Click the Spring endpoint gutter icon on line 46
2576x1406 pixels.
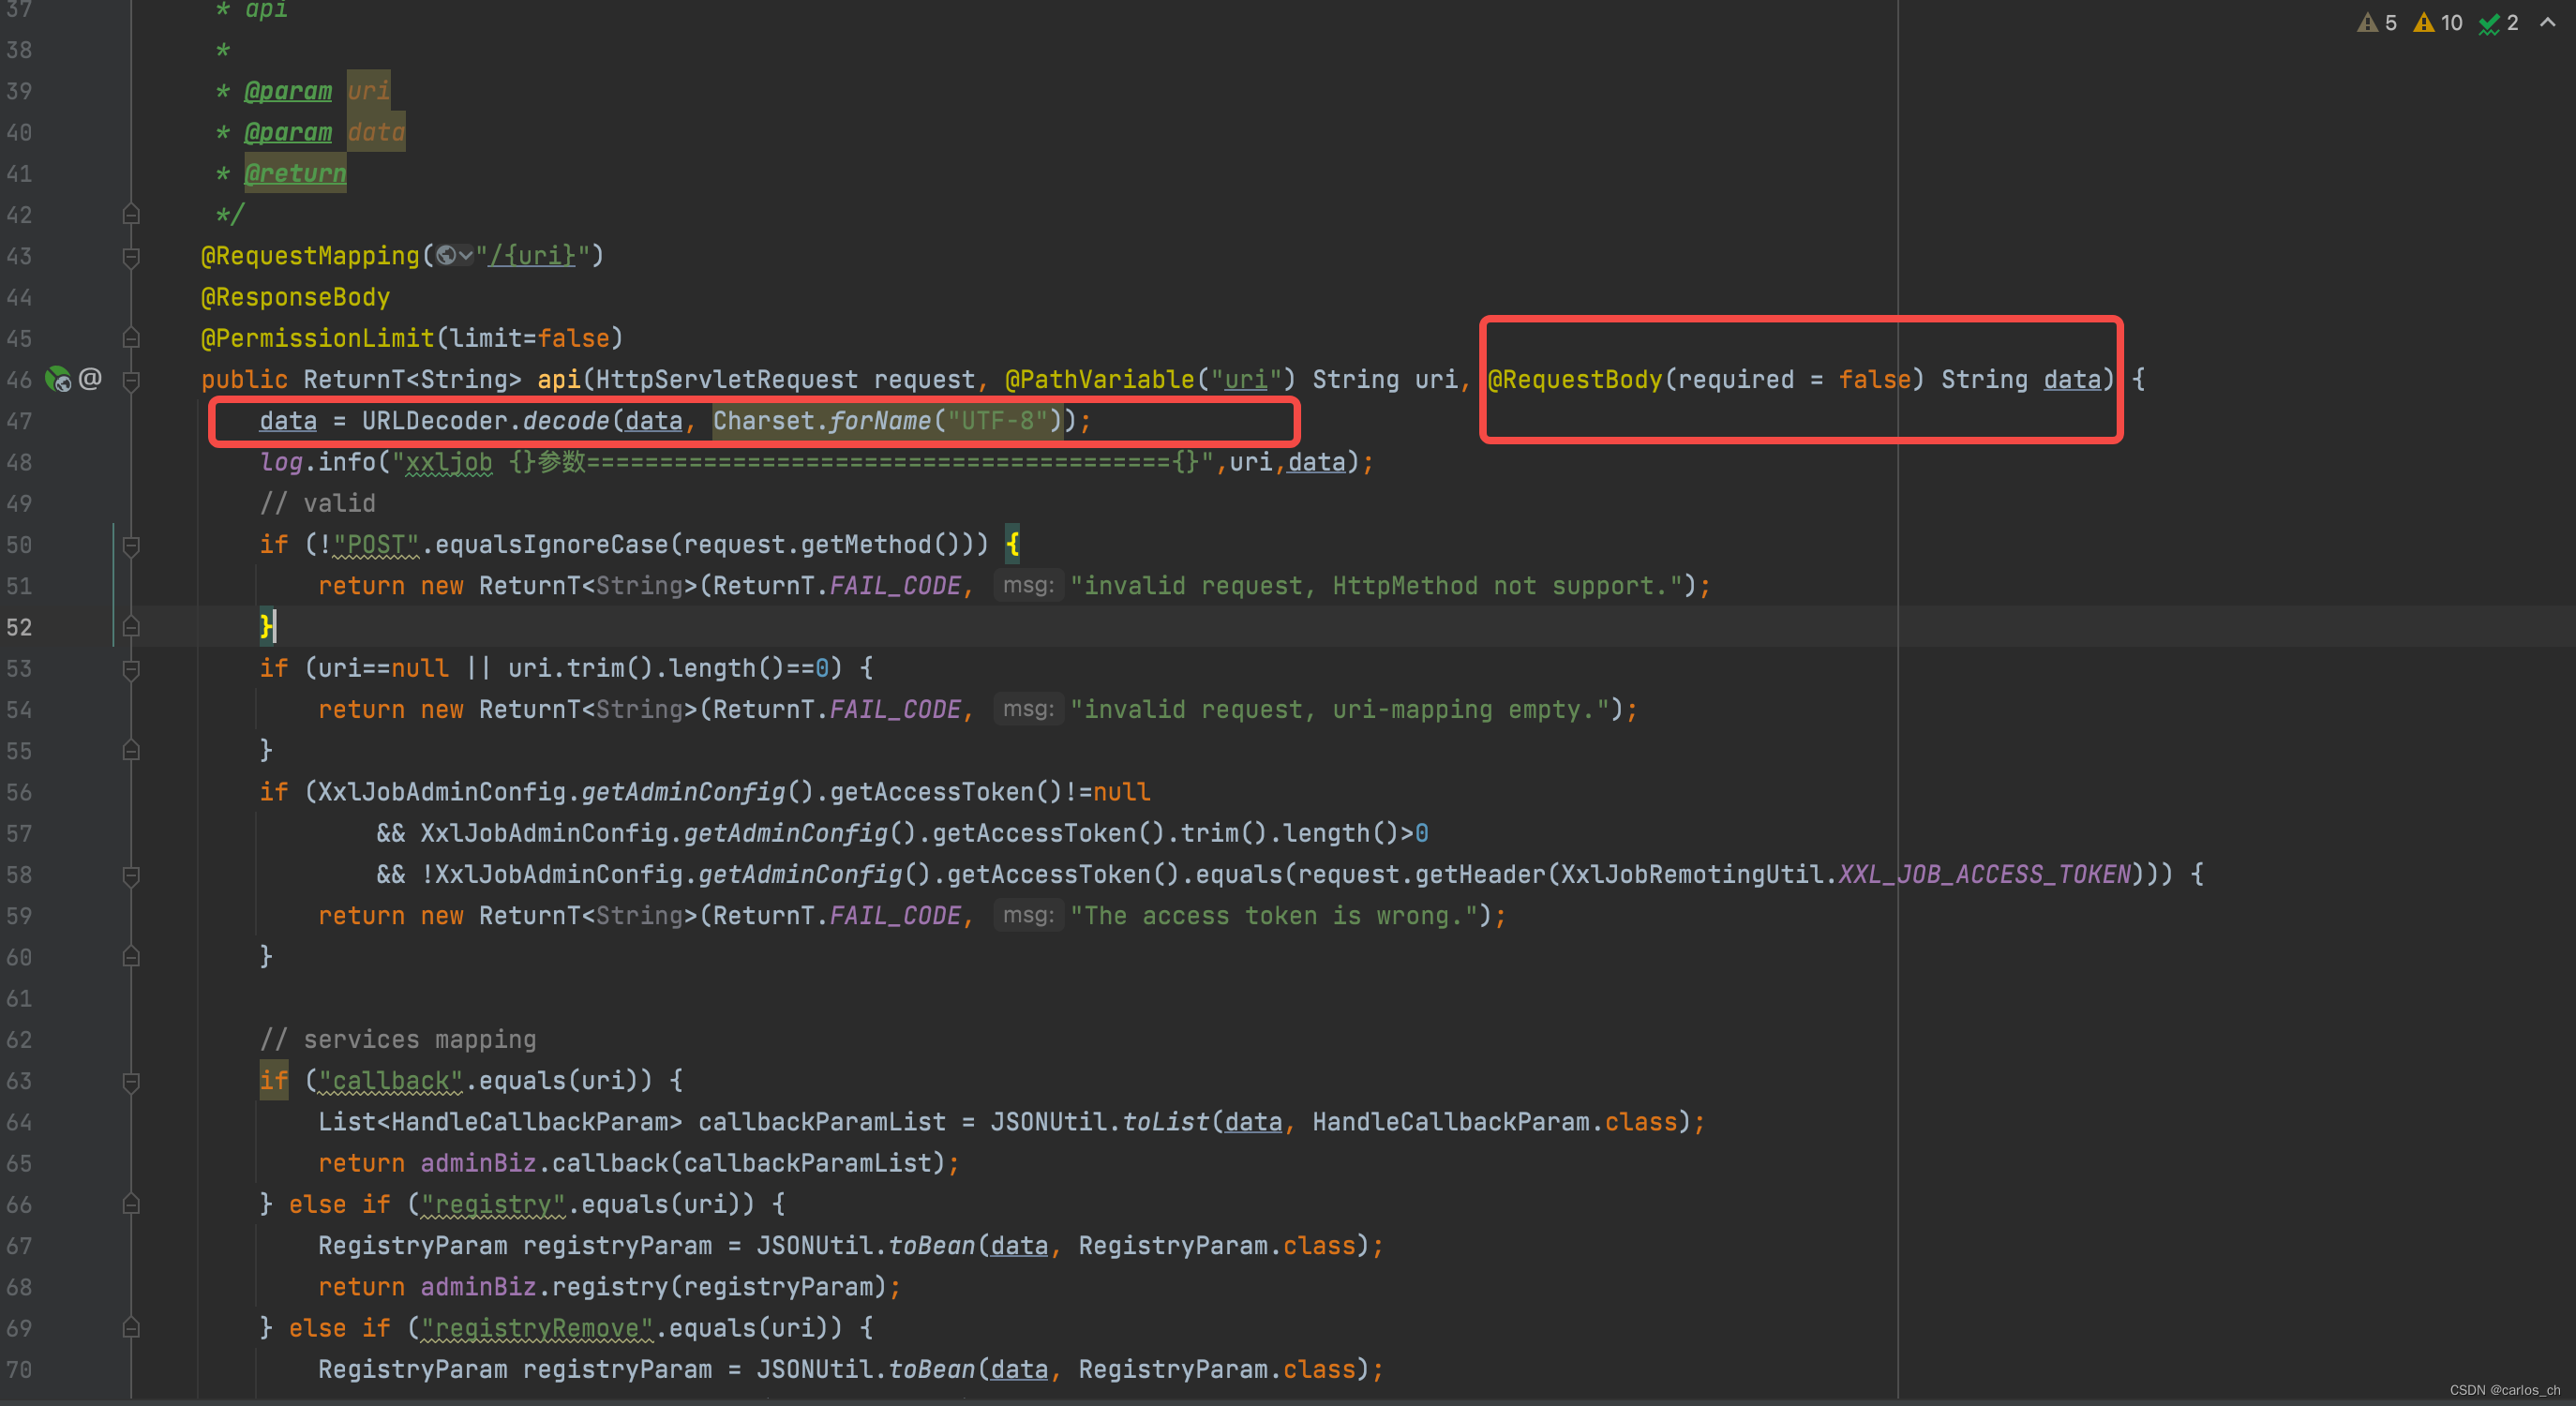pos(58,379)
